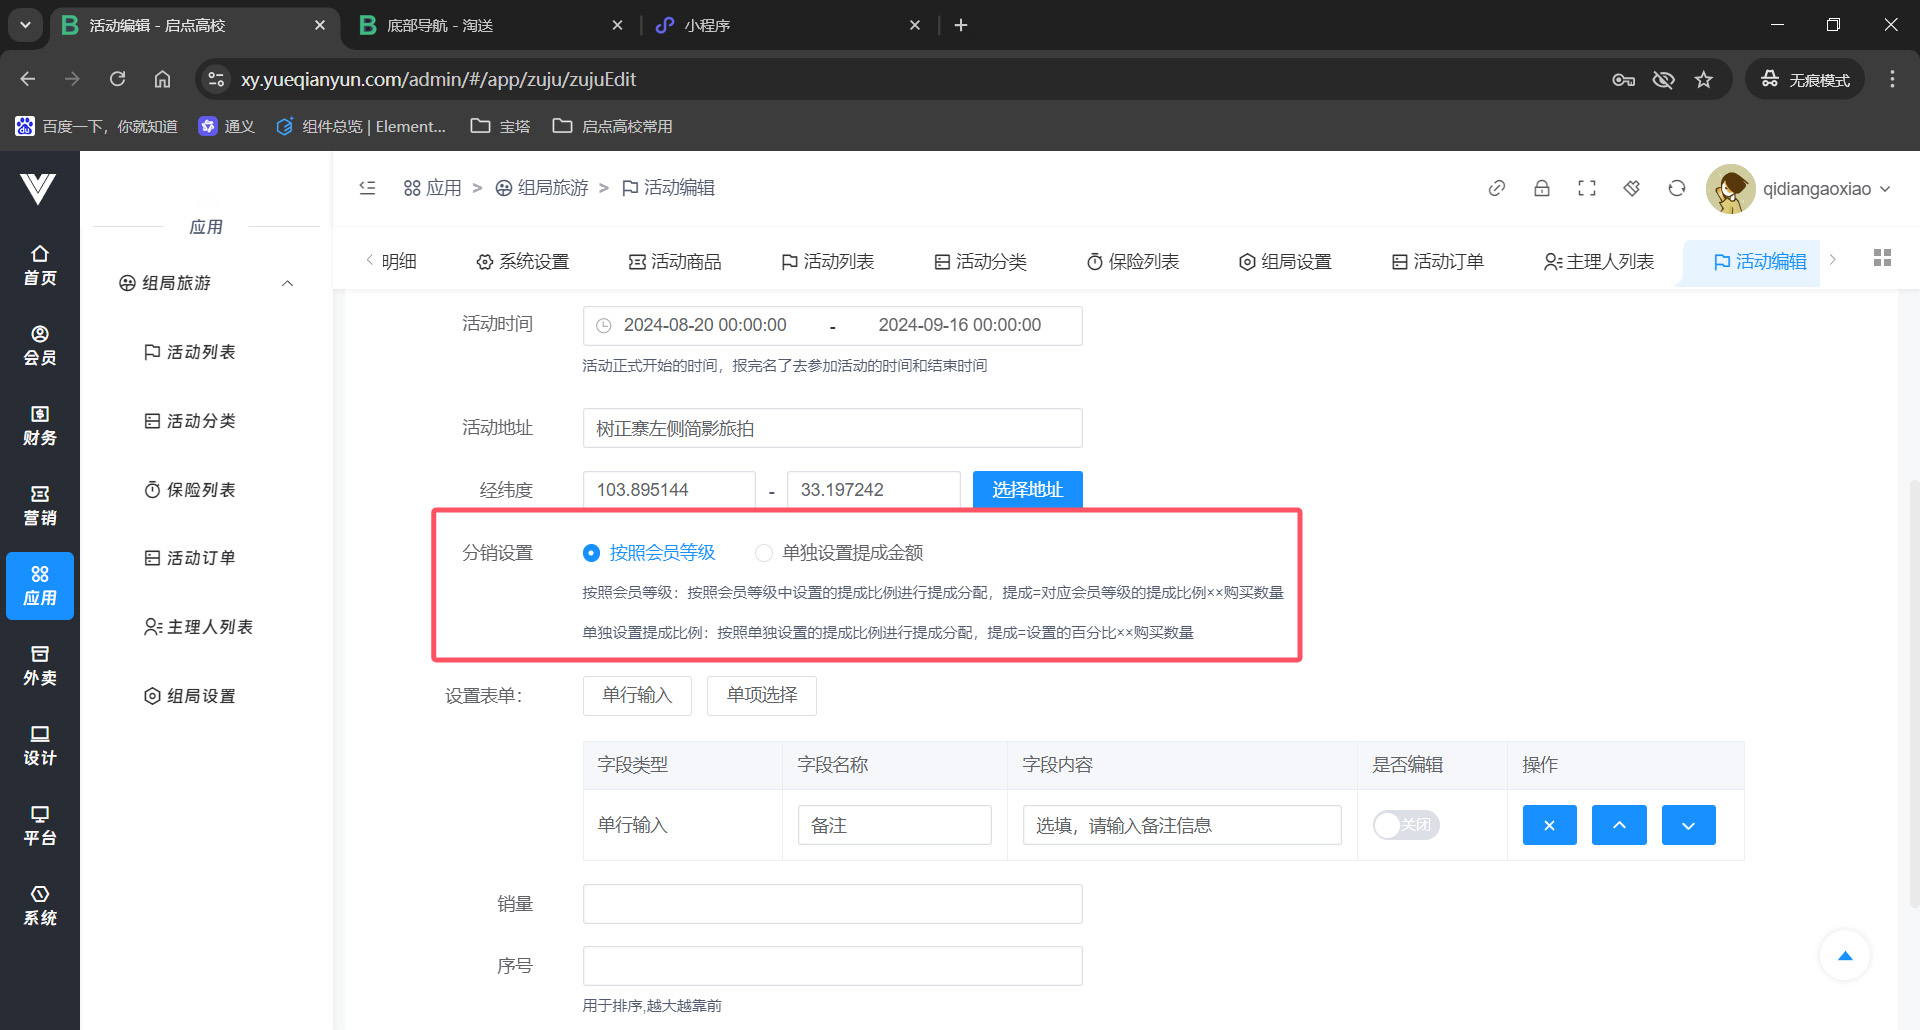Screen dimensions: 1920x1030
Task: Click the lock screen icon
Action: click(1541, 188)
